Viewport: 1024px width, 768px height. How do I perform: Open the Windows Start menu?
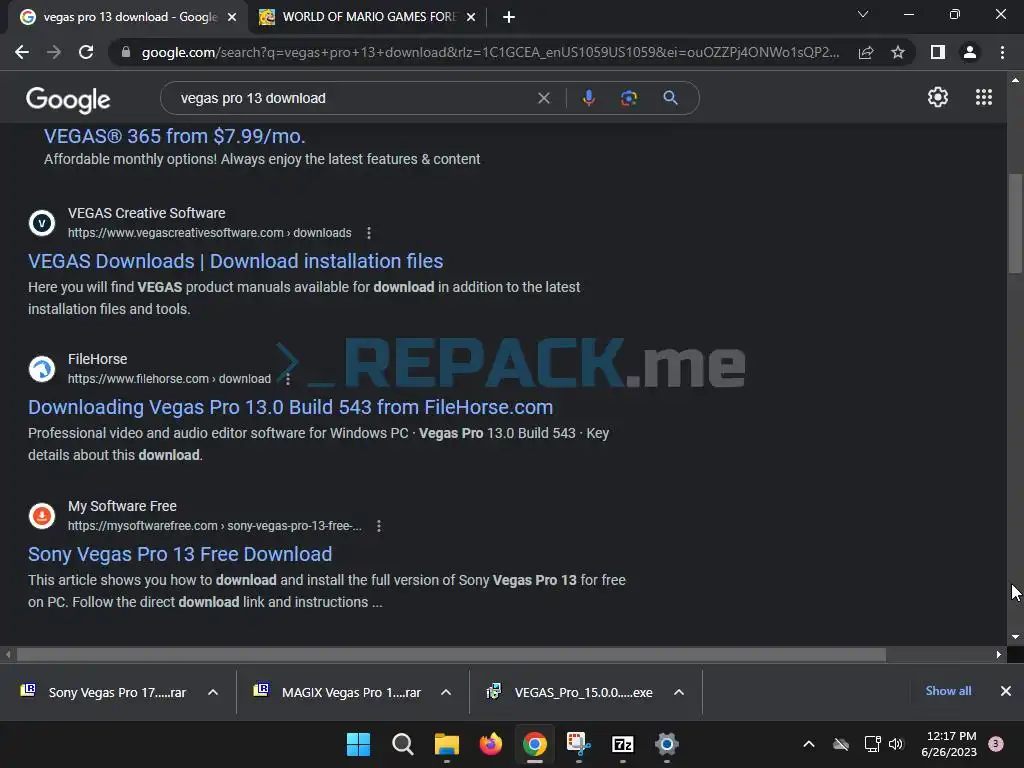click(358, 744)
